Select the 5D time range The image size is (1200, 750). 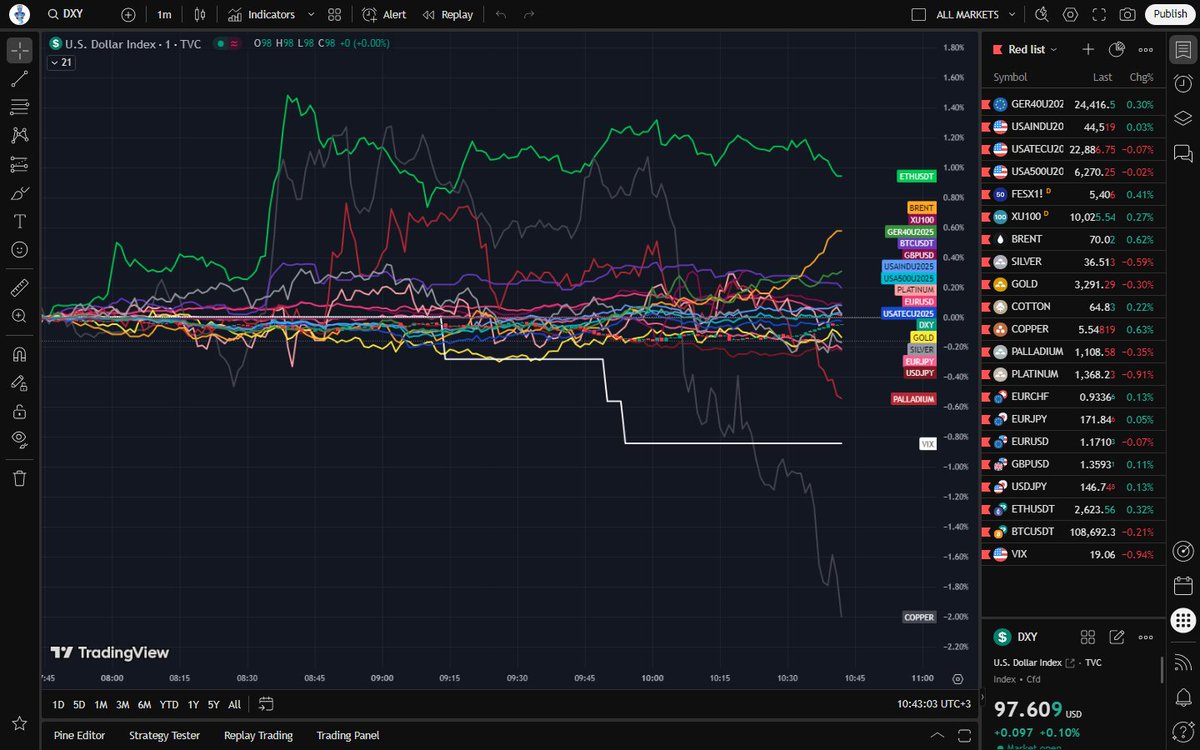(79, 704)
